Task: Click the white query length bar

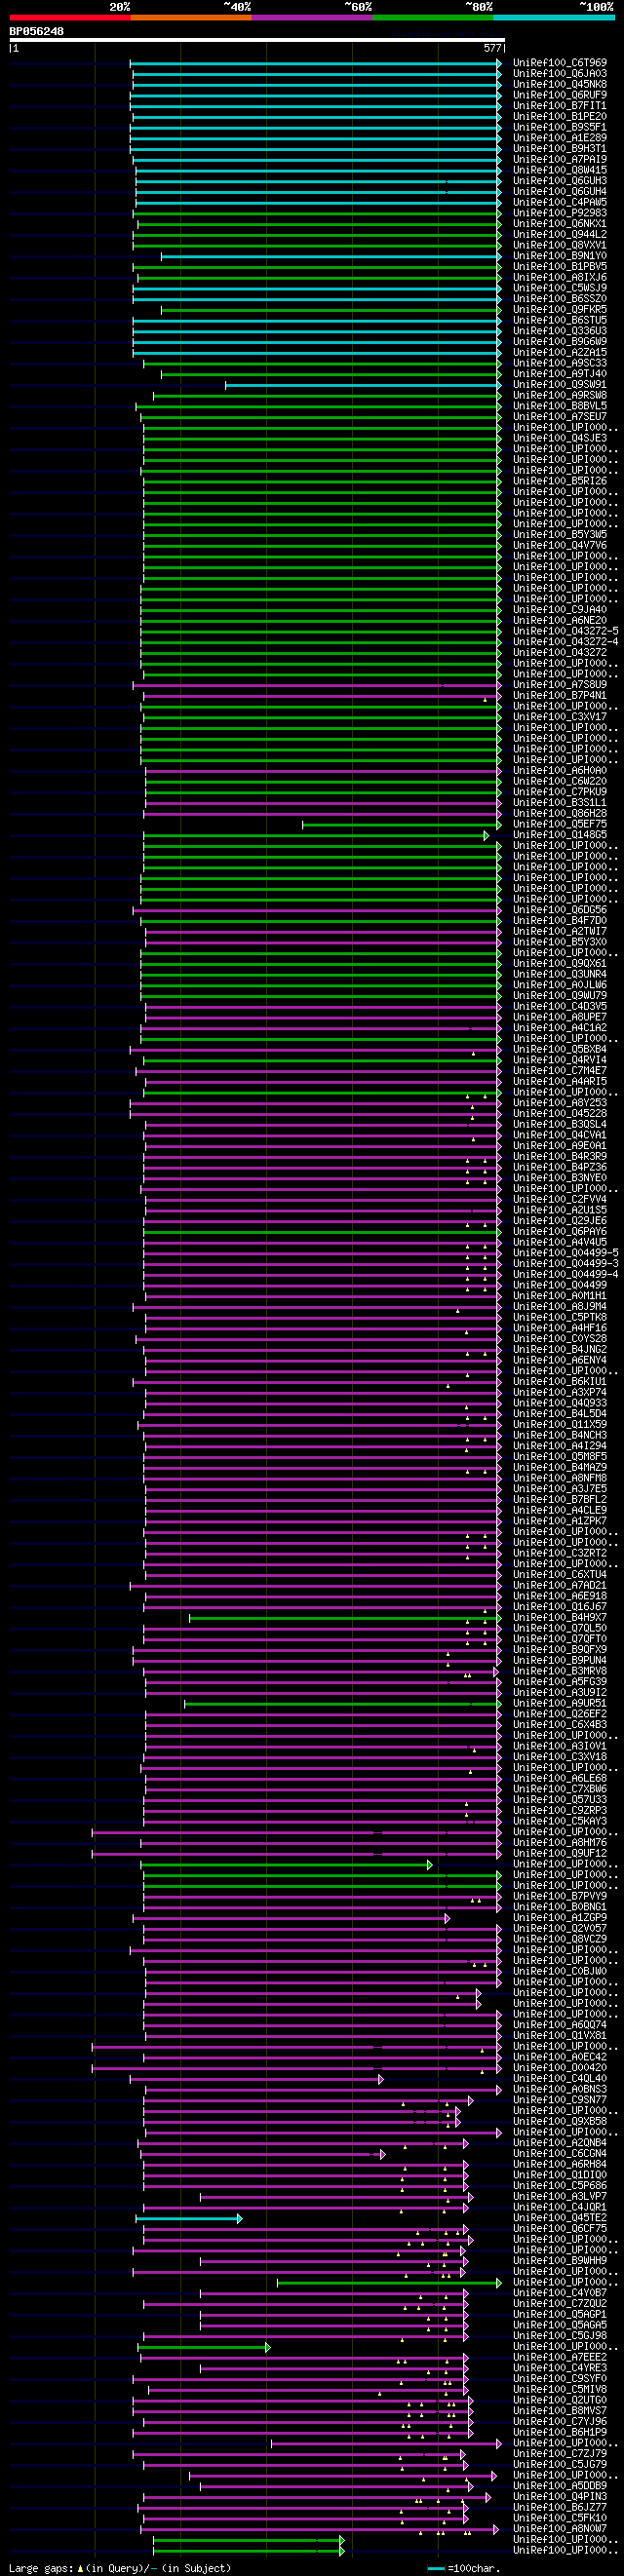Action: tap(257, 40)
